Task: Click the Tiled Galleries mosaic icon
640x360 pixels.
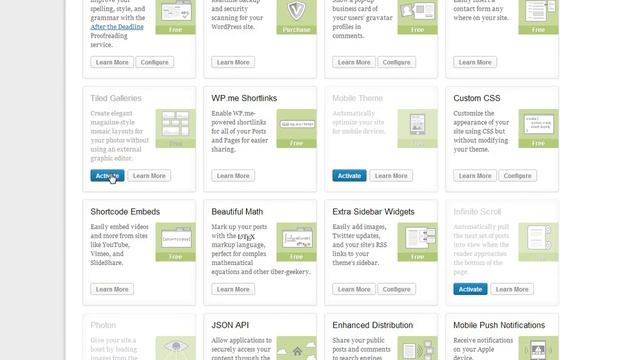Action: click(176, 128)
